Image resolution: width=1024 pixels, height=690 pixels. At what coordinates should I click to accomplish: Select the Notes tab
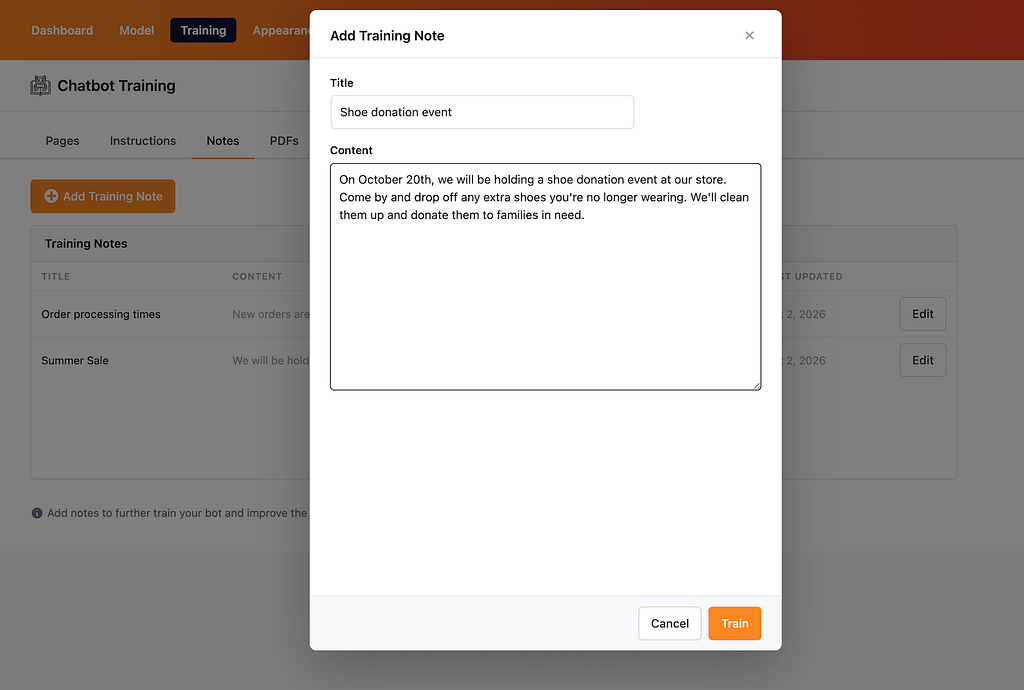(x=223, y=141)
